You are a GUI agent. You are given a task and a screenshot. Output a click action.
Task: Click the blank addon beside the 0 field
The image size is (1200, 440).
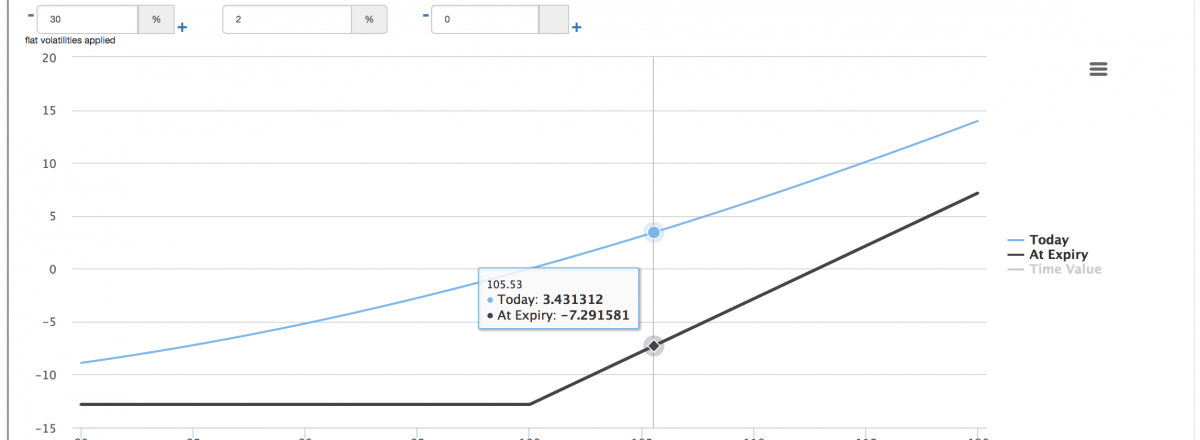coord(553,19)
